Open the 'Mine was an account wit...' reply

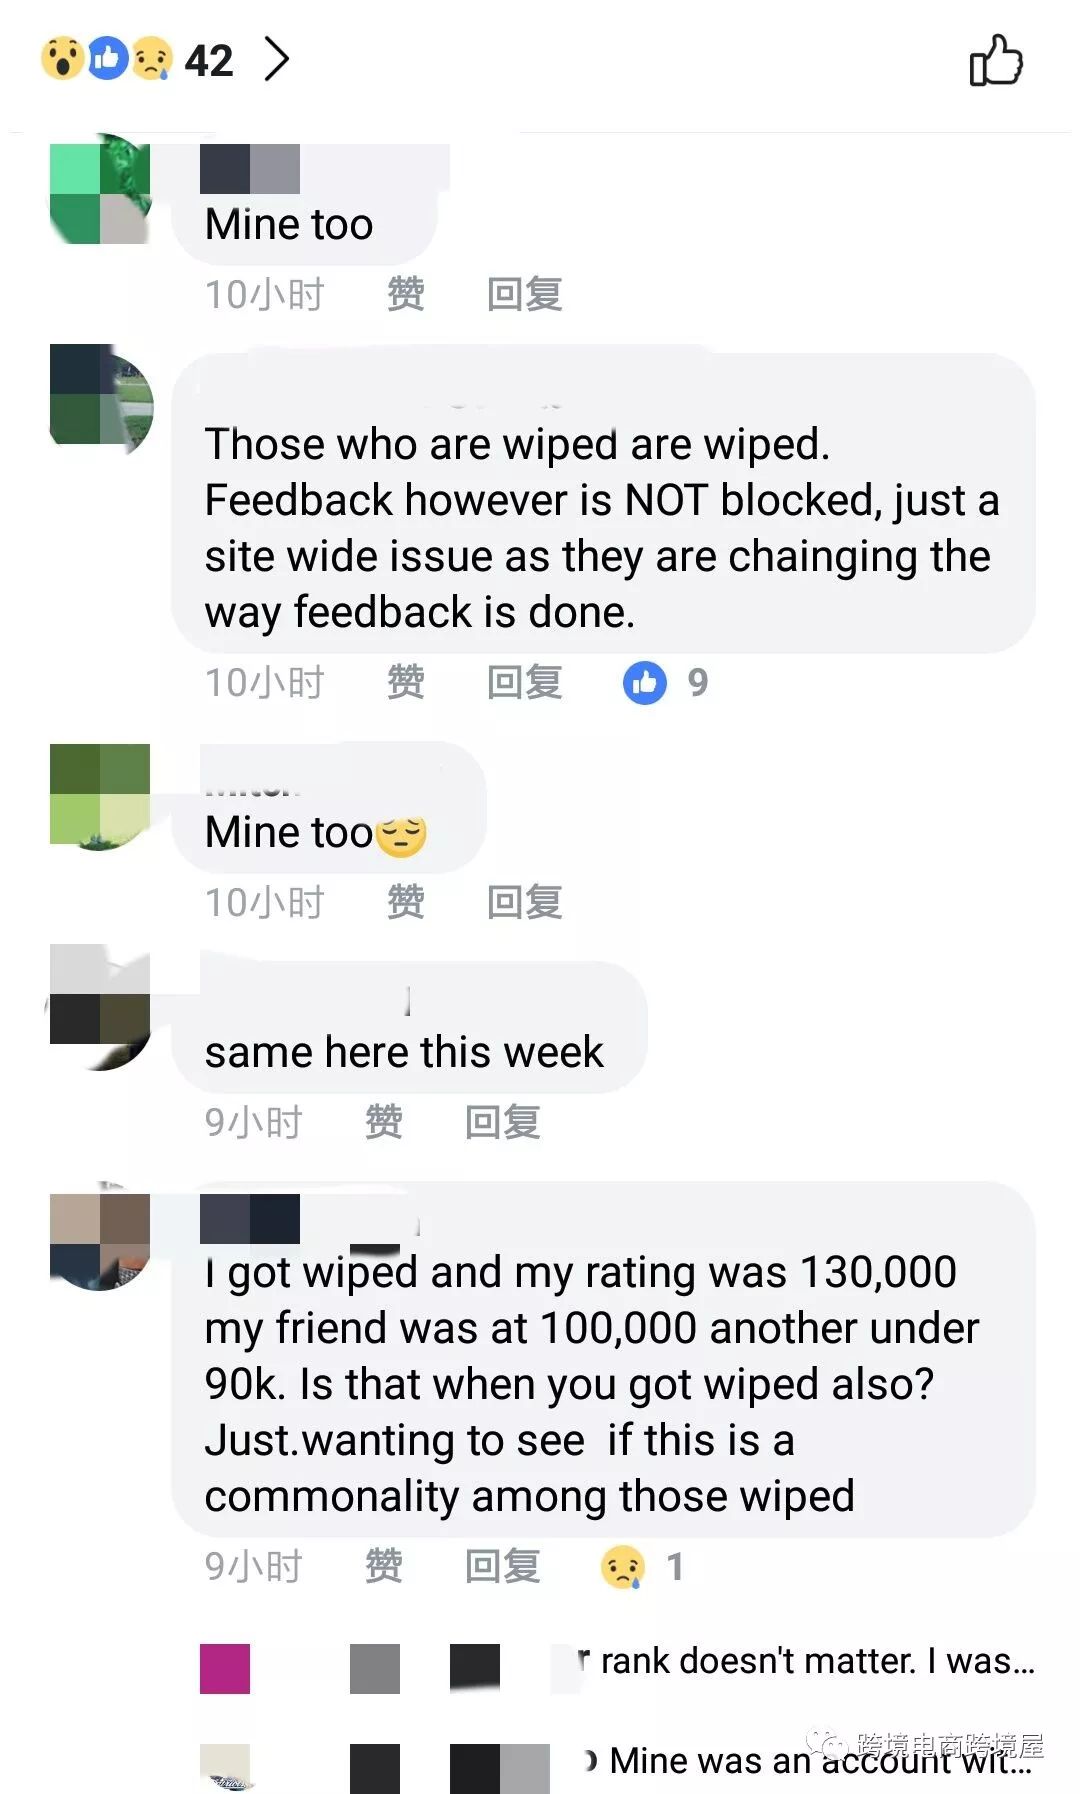(820, 1761)
